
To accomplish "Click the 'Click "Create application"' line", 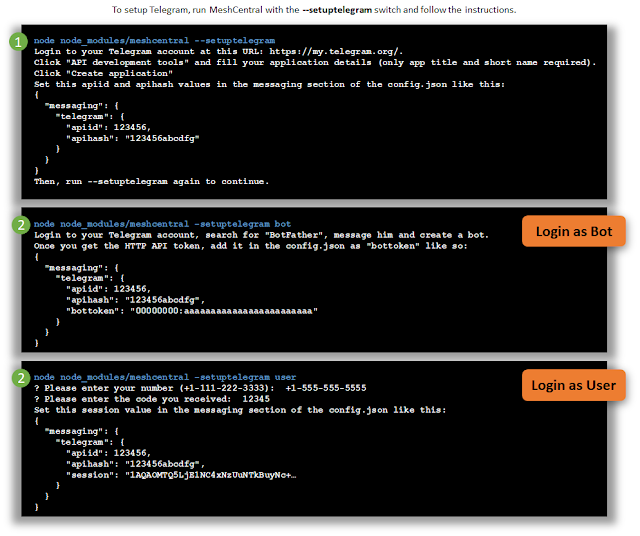I will [103, 73].
